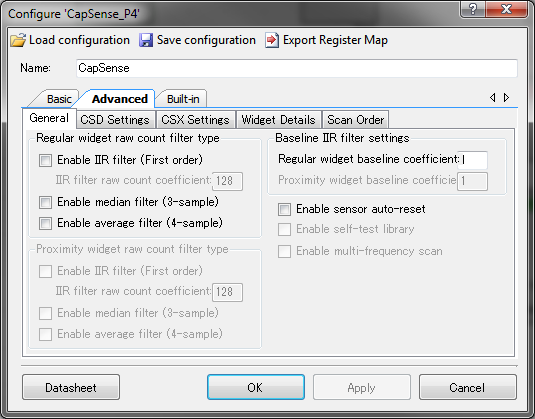Open the CSD Settings sub-tab
This screenshot has height=419, width=535.
115,120
